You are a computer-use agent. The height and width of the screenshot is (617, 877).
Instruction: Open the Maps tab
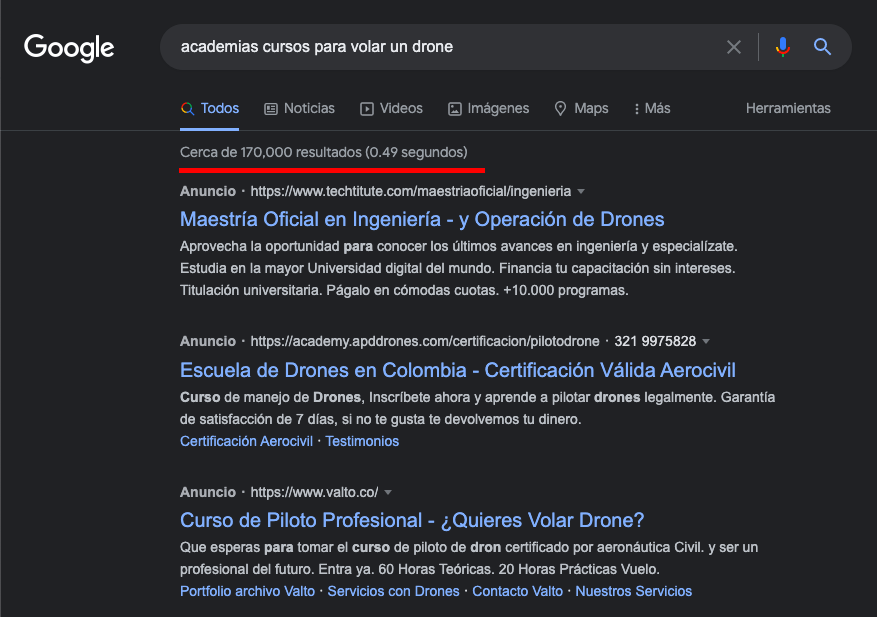click(x=581, y=109)
